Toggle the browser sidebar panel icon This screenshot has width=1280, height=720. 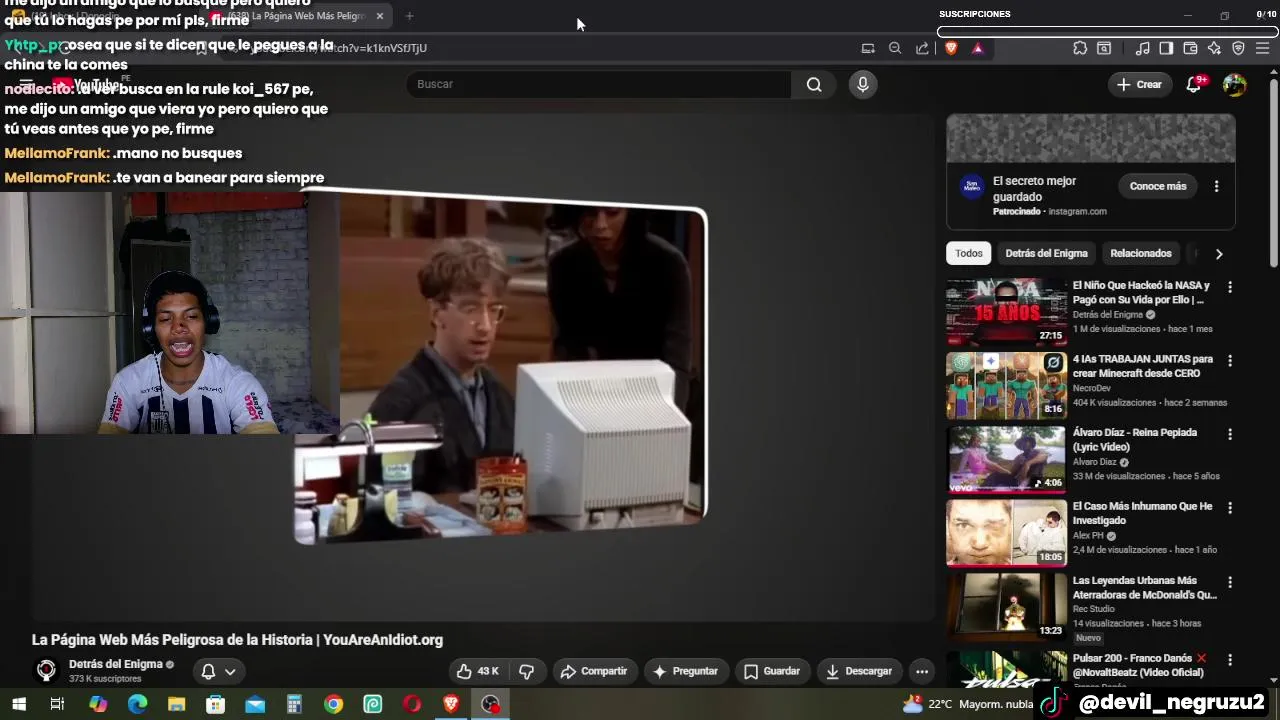point(1166,48)
